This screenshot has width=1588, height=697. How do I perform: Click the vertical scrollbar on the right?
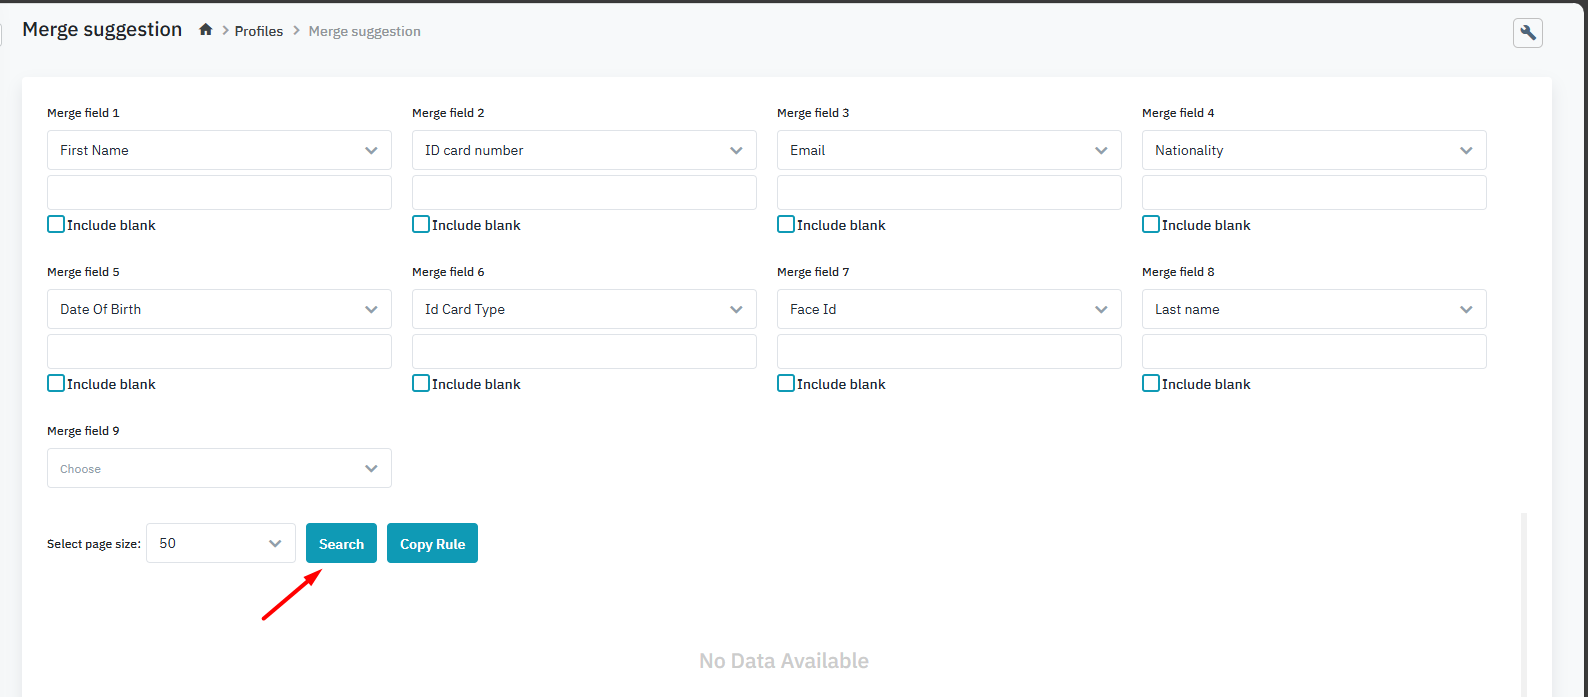pyautogui.click(x=1524, y=600)
